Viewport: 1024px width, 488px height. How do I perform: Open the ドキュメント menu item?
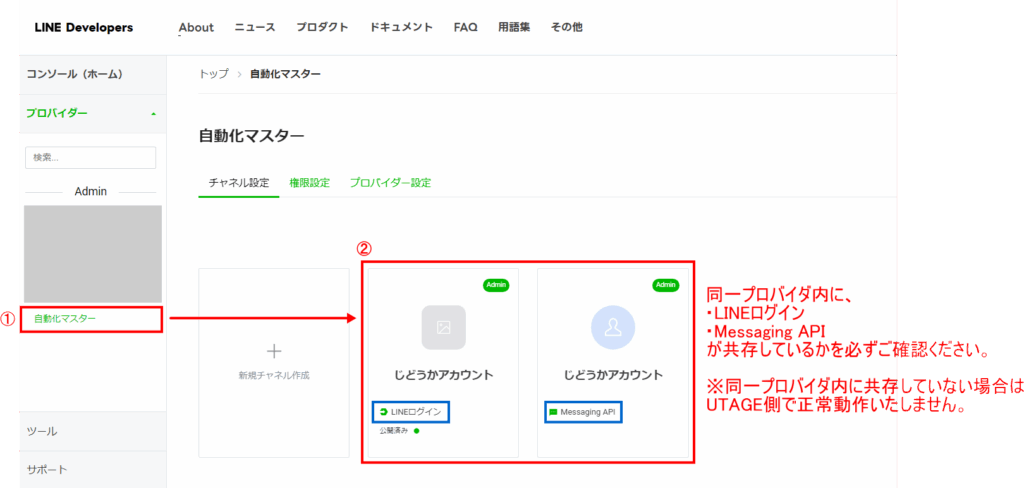pyautogui.click(x=401, y=27)
